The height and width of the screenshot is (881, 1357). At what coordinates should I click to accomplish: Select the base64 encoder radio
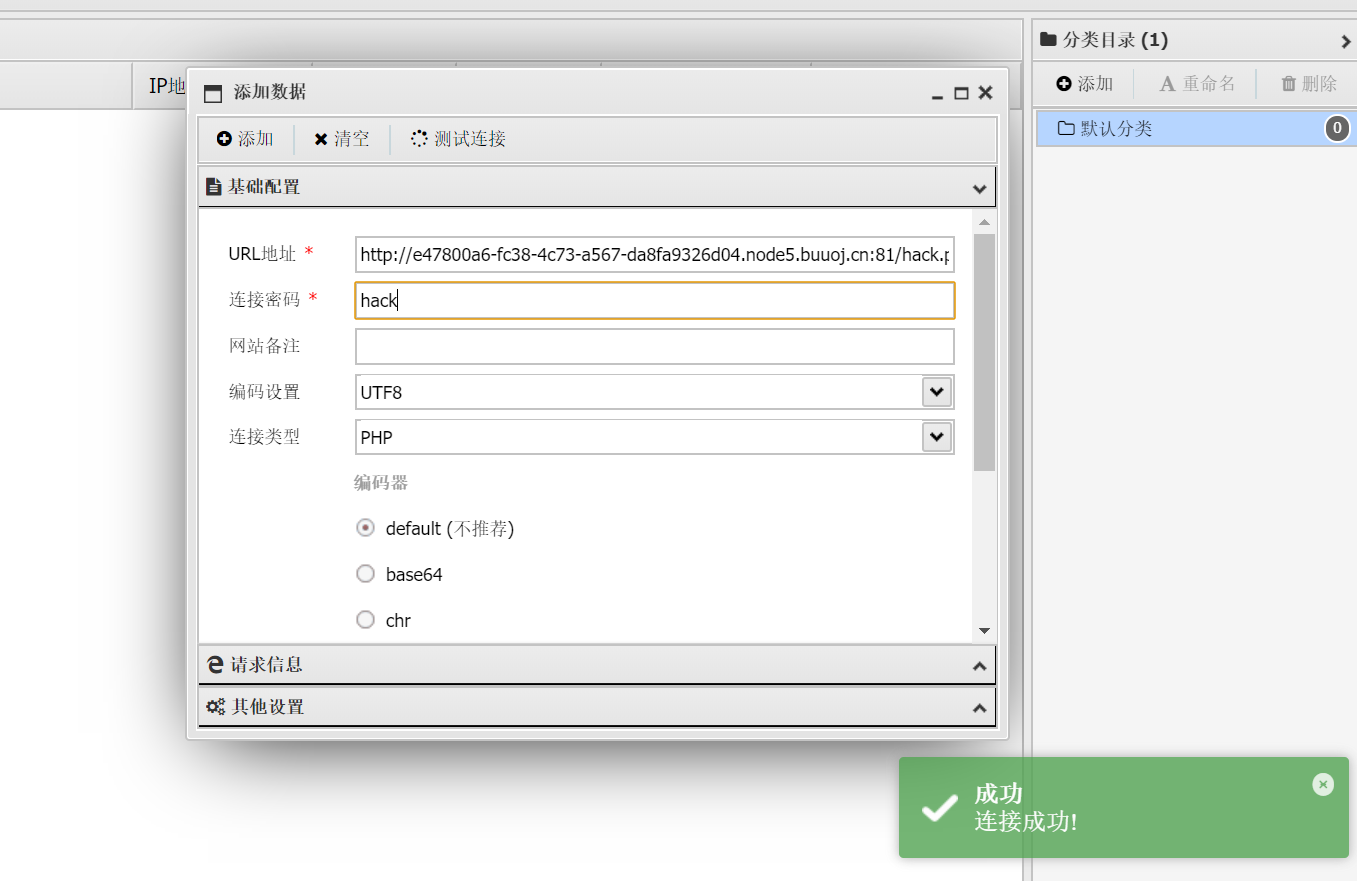pyautogui.click(x=366, y=574)
